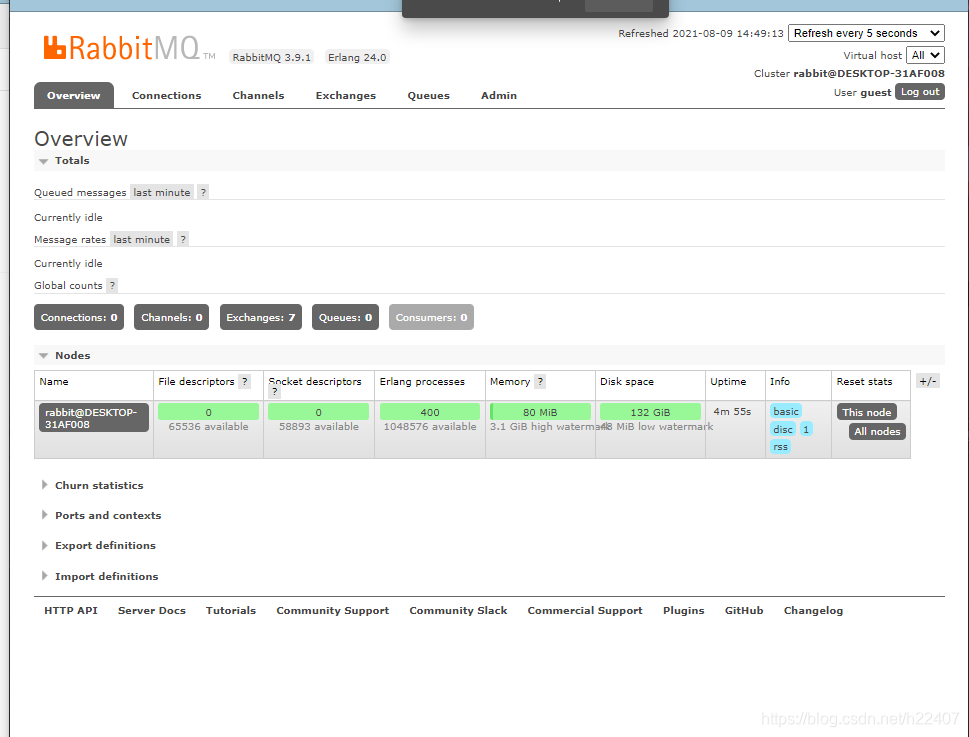Click the rss info tag

point(781,447)
